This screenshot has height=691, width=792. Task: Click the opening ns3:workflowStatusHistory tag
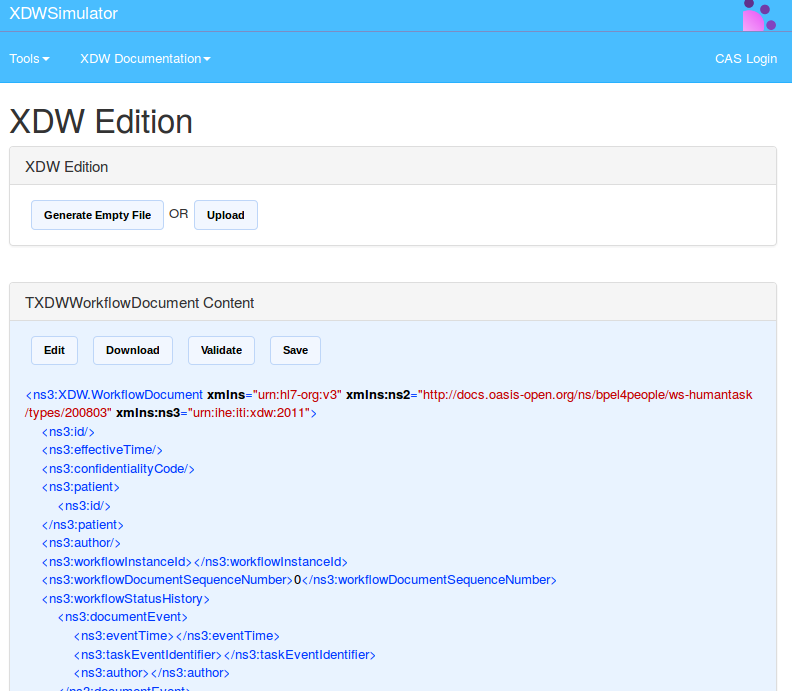pos(126,598)
